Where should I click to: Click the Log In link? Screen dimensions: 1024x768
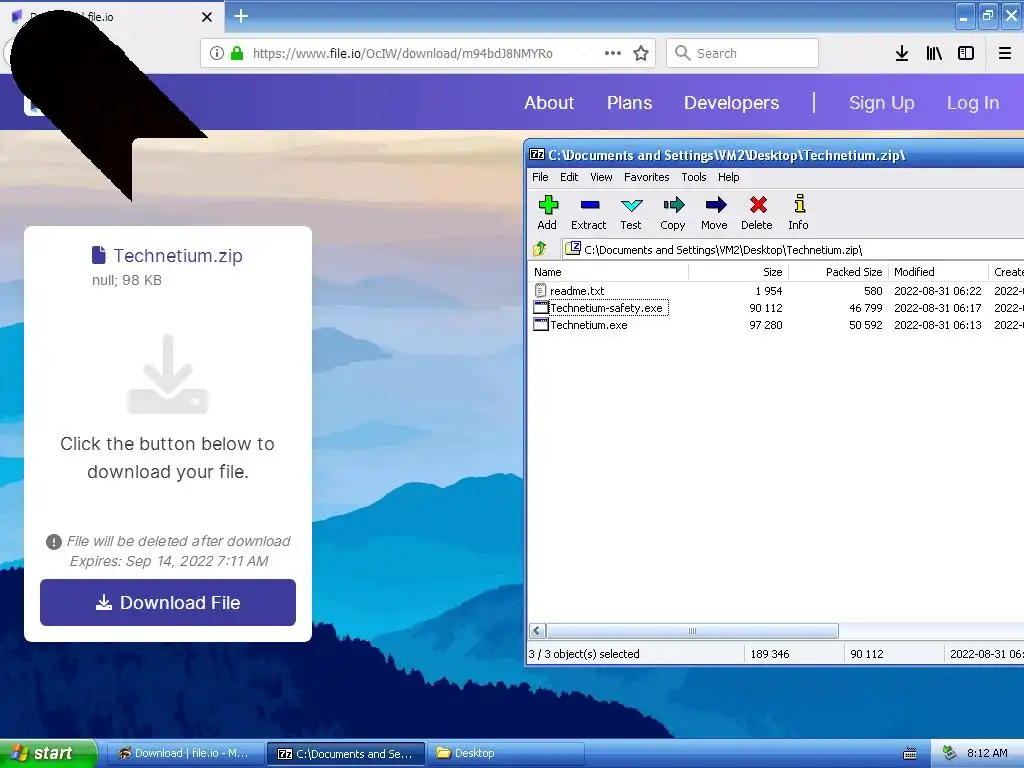[x=973, y=103]
